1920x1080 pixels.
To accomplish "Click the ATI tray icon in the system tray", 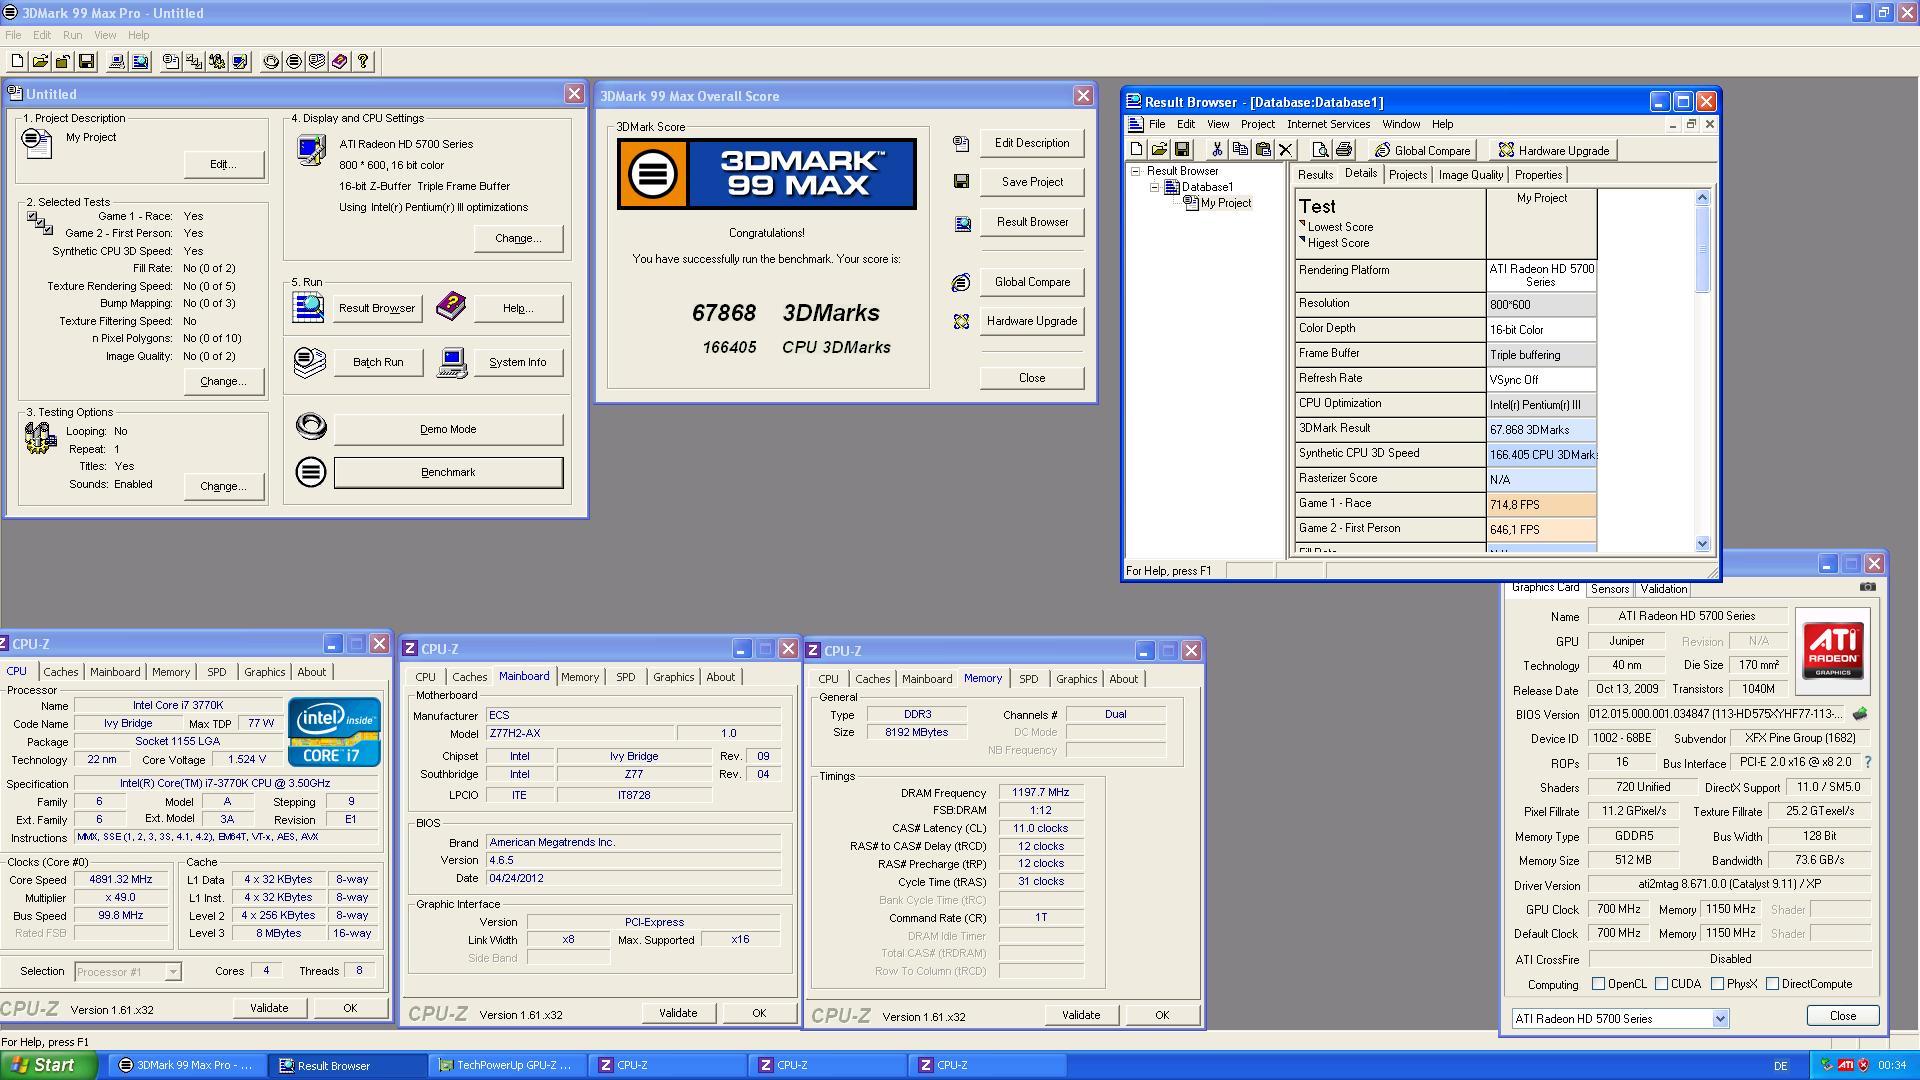I will [x=1846, y=1065].
